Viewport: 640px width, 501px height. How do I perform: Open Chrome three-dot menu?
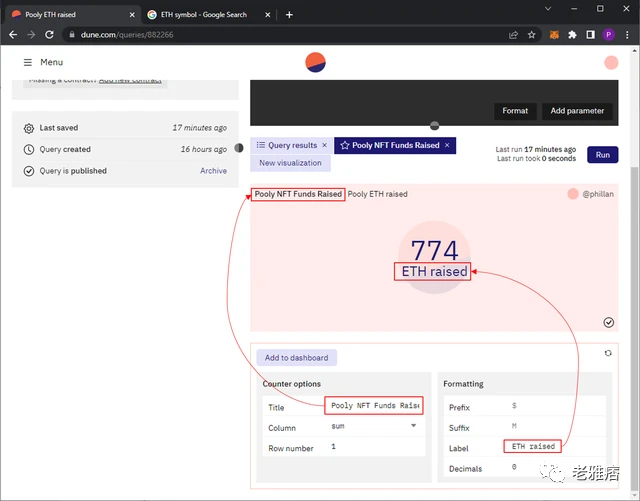(627, 35)
